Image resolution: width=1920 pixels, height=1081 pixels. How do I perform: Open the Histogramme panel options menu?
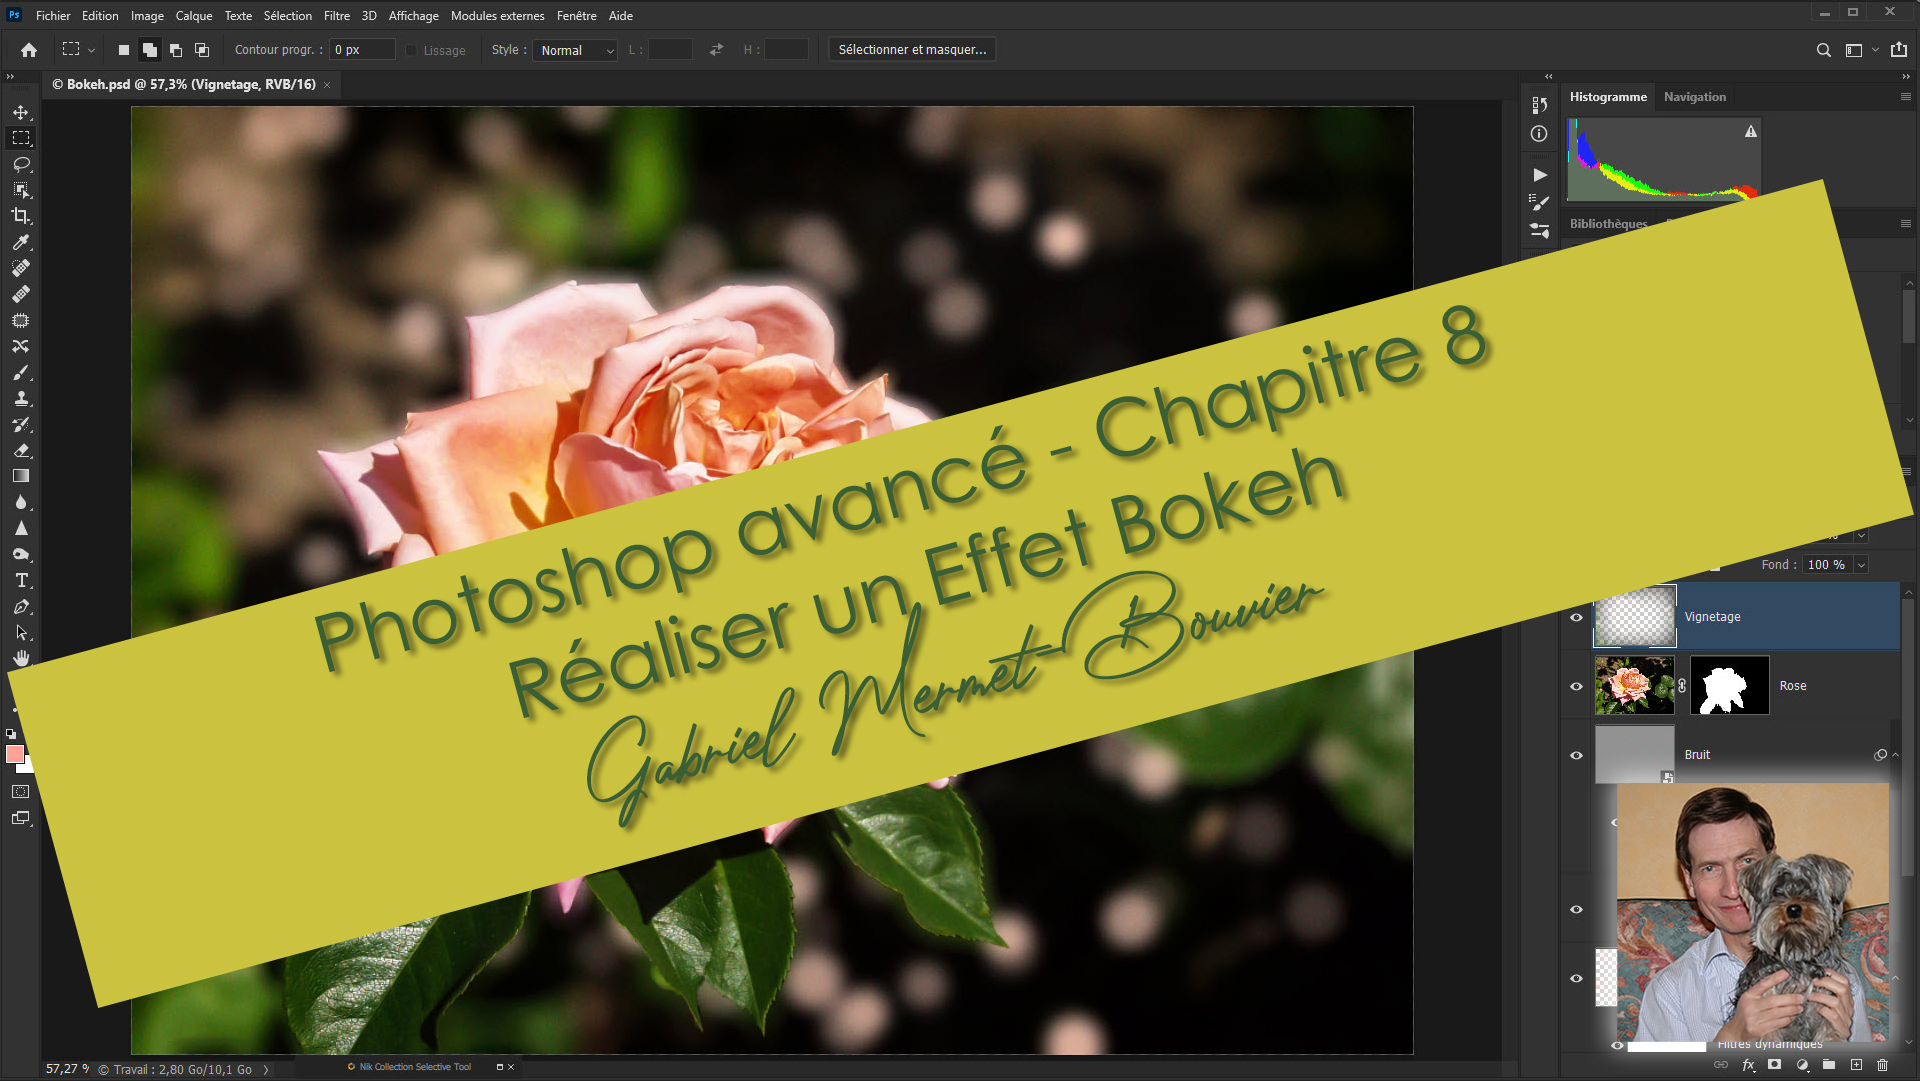coord(1905,97)
